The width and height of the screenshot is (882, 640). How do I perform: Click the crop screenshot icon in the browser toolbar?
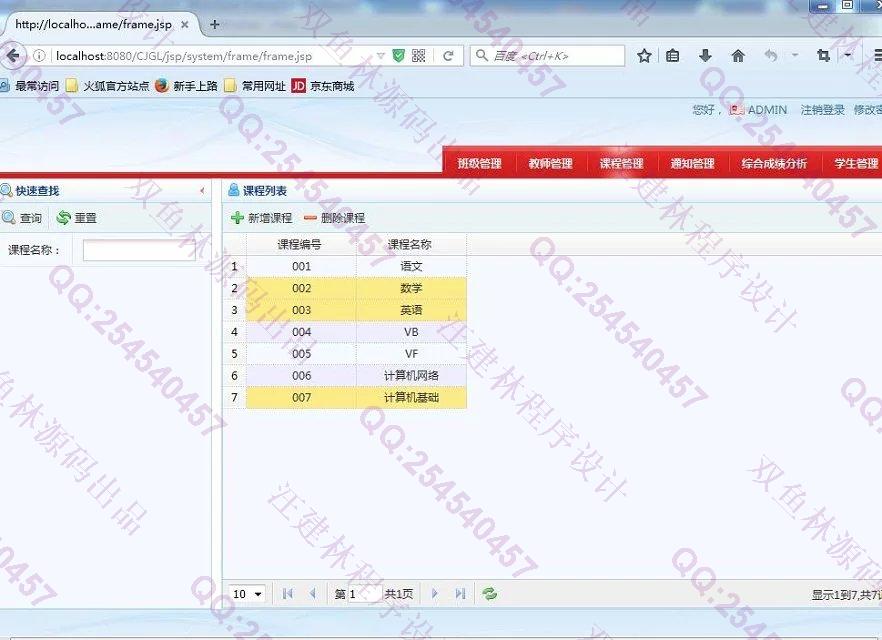pos(824,55)
